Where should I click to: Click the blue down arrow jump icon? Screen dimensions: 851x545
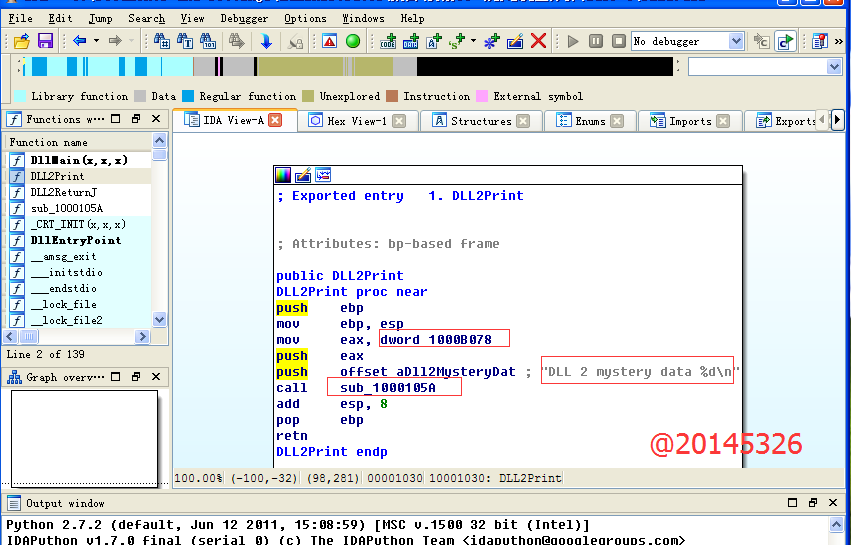pyautogui.click(x=266, y=41)
